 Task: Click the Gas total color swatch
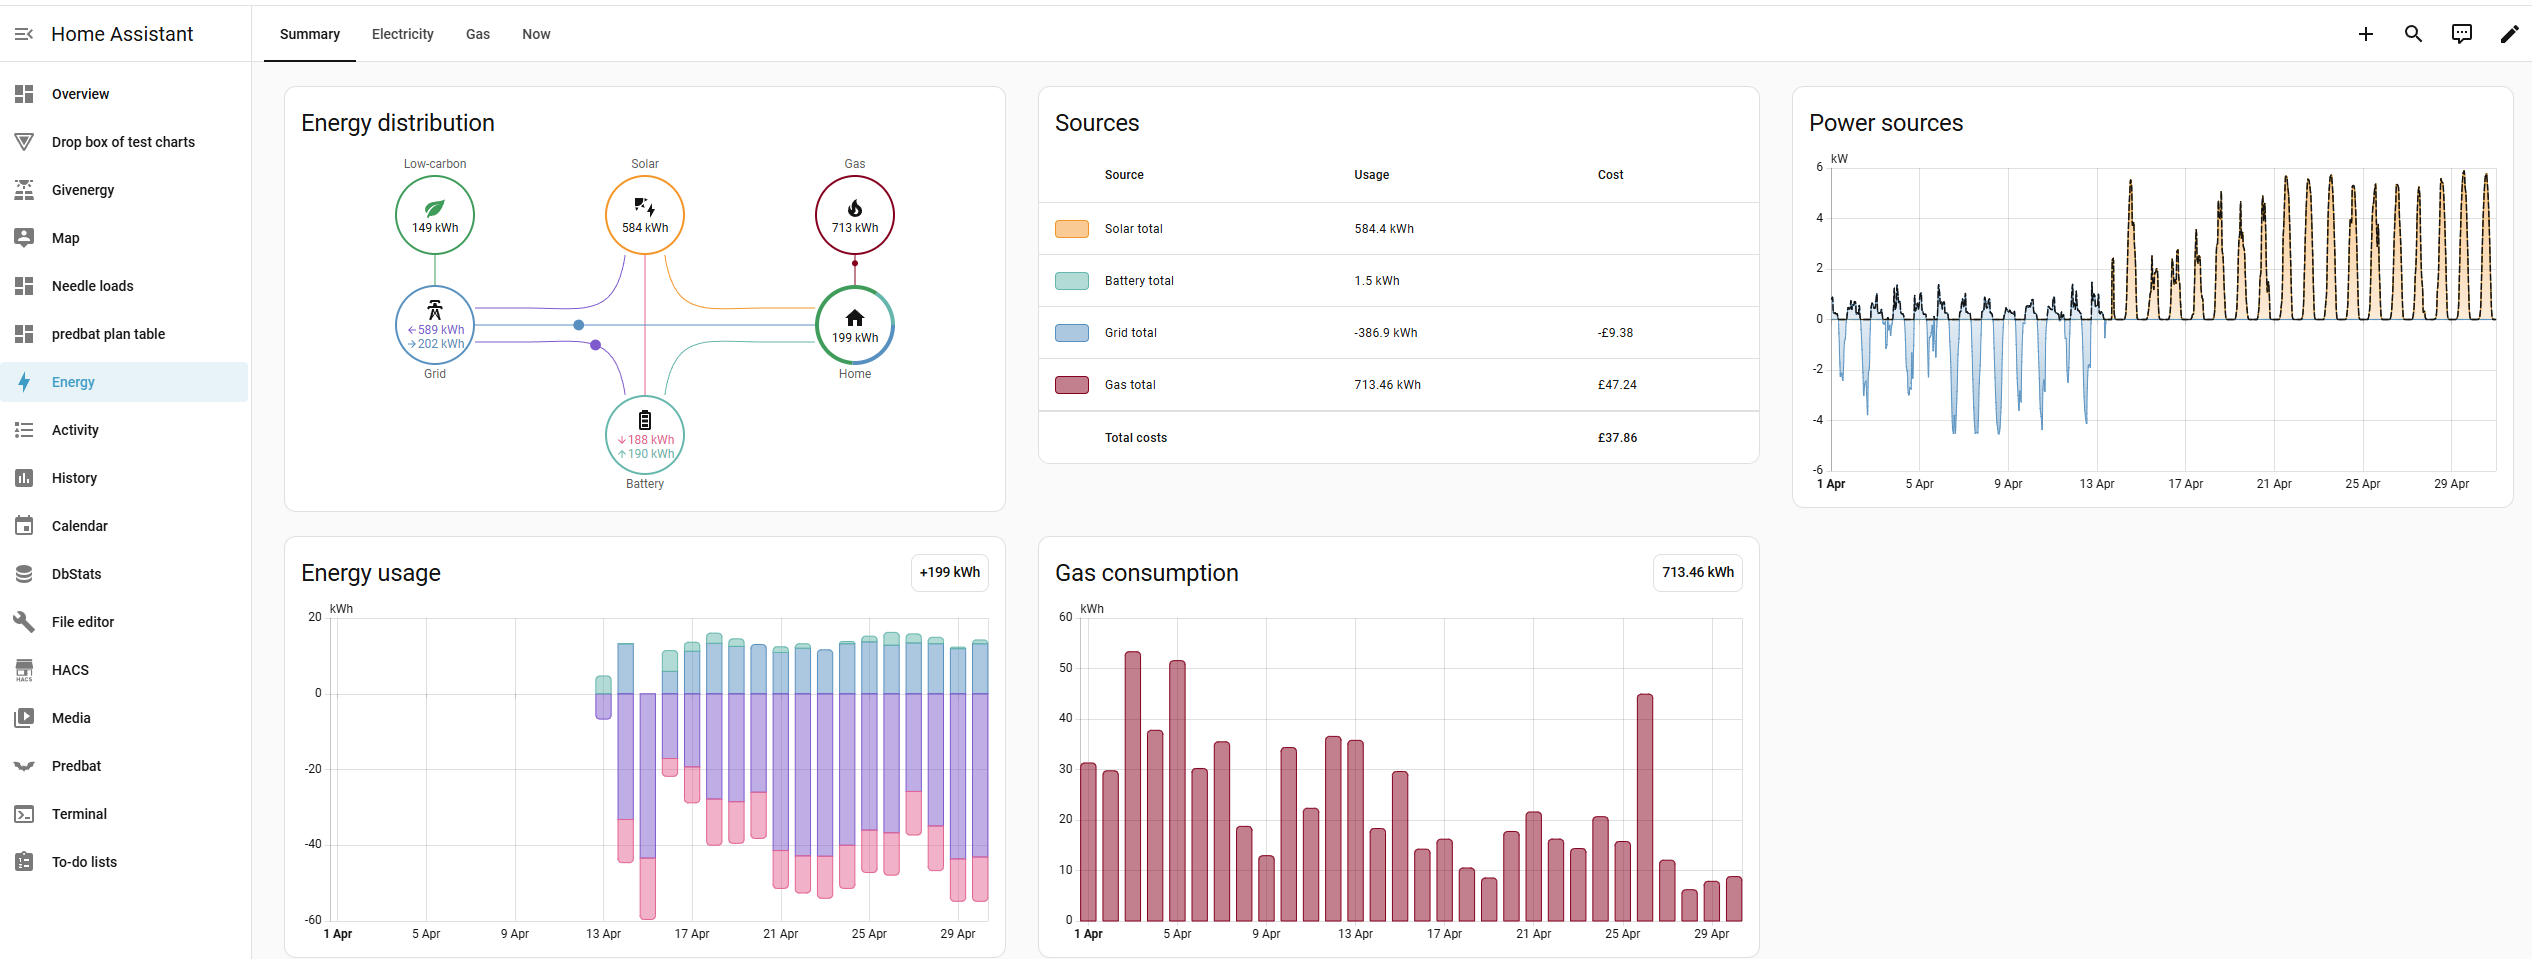1072,385
